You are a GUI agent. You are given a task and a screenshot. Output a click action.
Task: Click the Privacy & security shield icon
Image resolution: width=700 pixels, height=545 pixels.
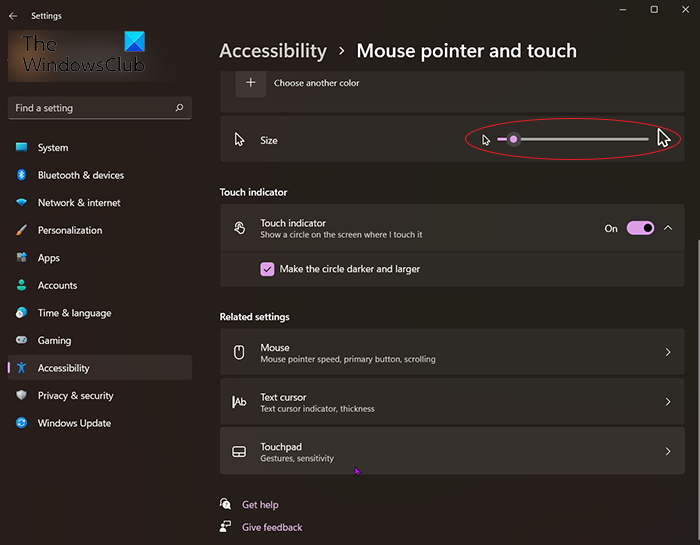point(21,396)
